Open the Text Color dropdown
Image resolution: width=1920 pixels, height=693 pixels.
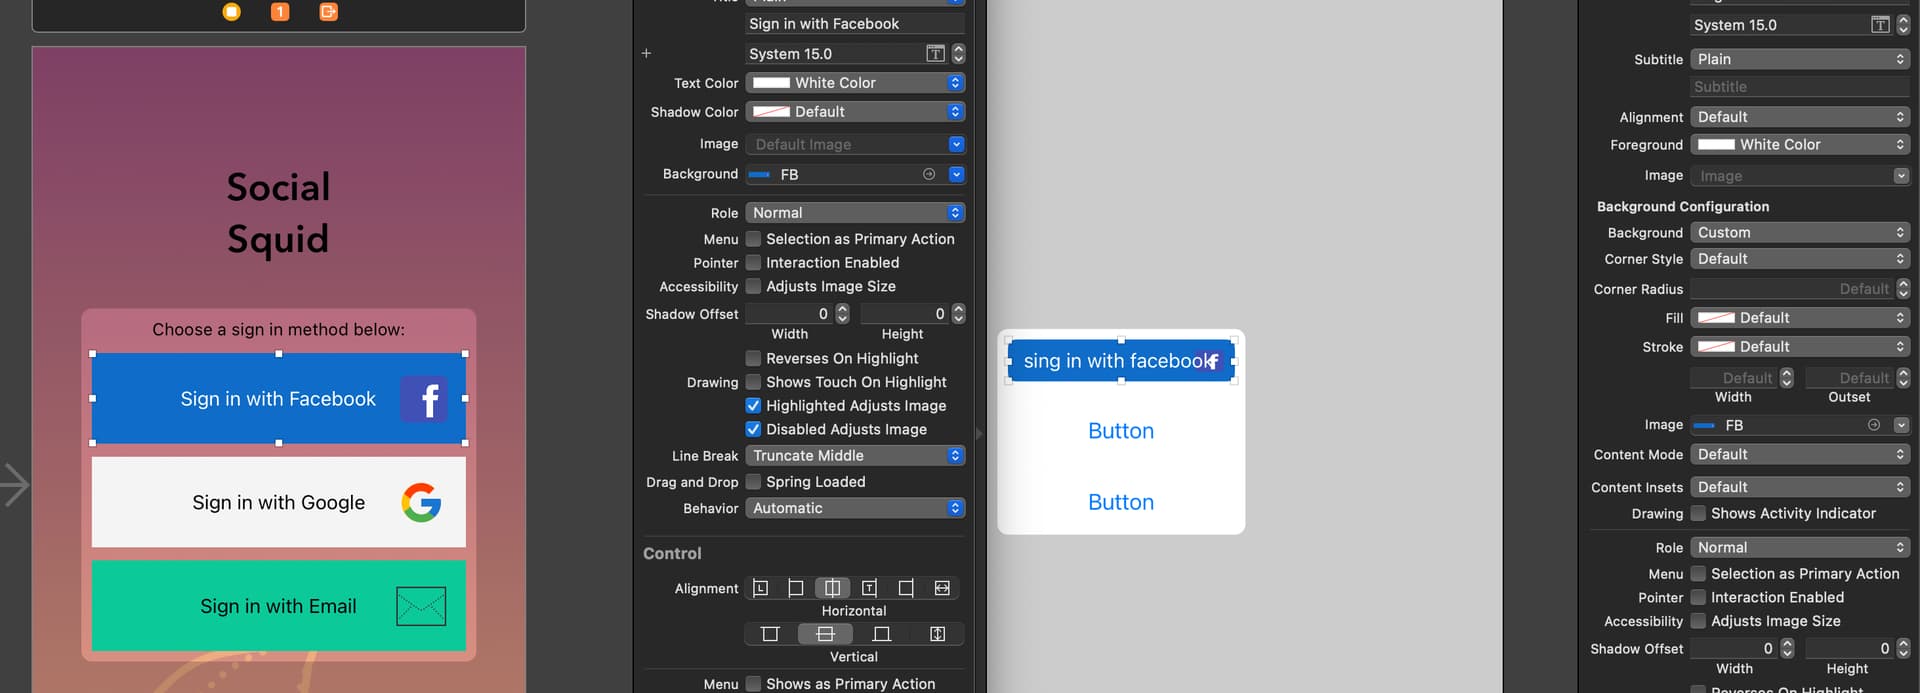[855, 83]
